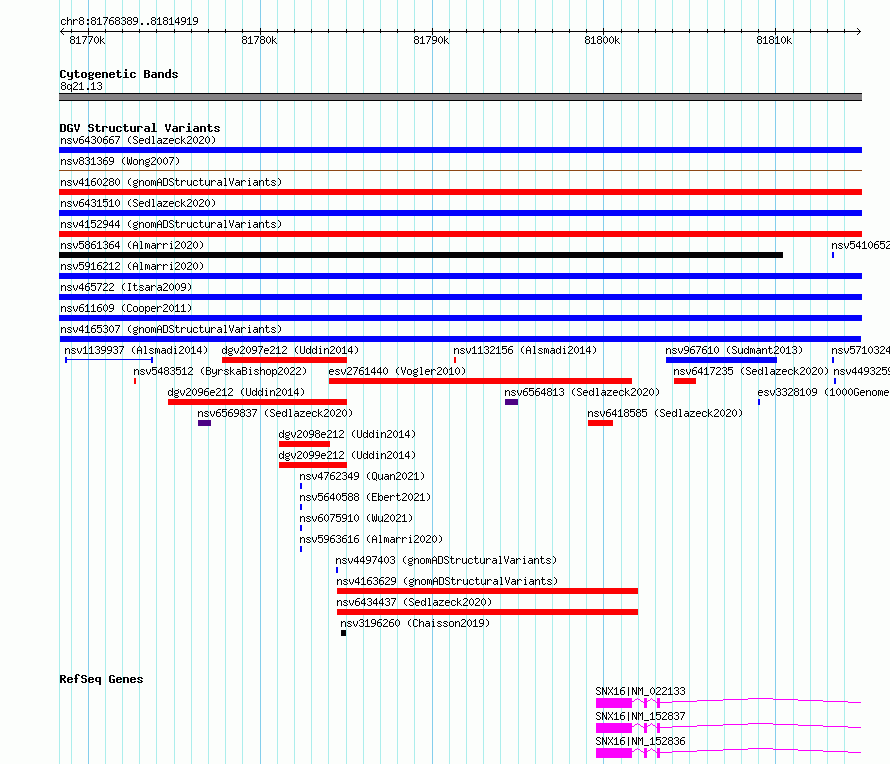Viewport: 890px width, 764px height.
Task: Click the 81810k ruler position
Action: click(774, 40)
